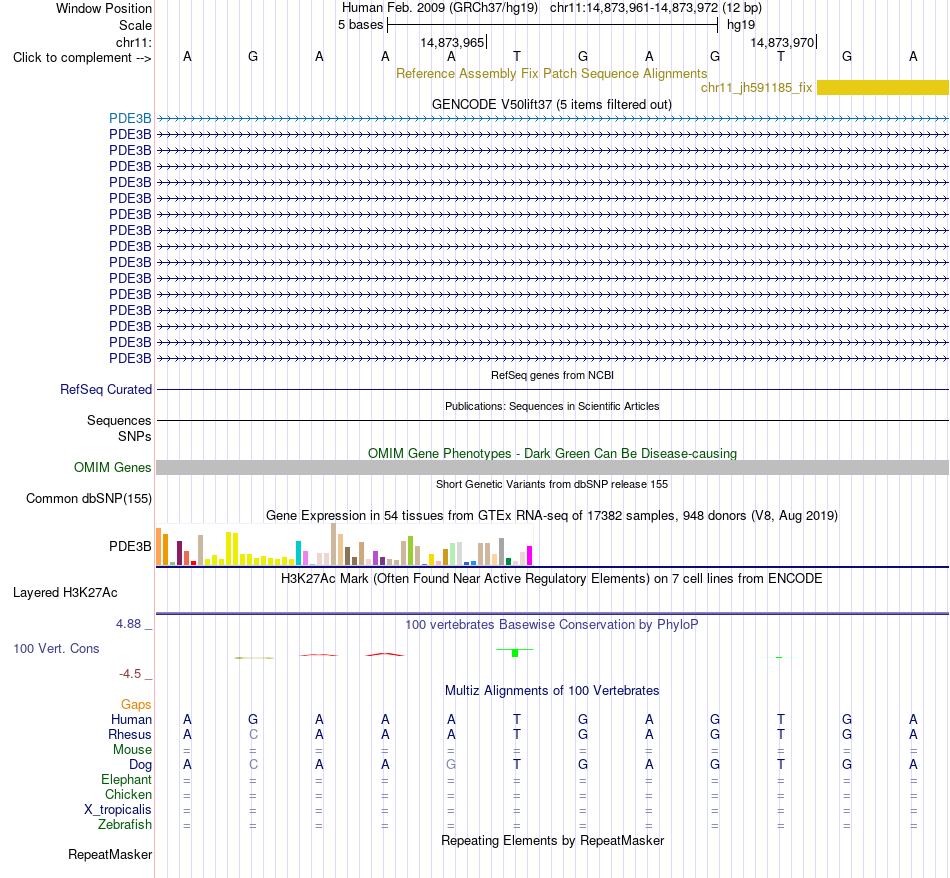The width and height of the screenshot is (950, 878).
Task: Click the green PhyloP conservation peak
Action: (x=515, y=652)
